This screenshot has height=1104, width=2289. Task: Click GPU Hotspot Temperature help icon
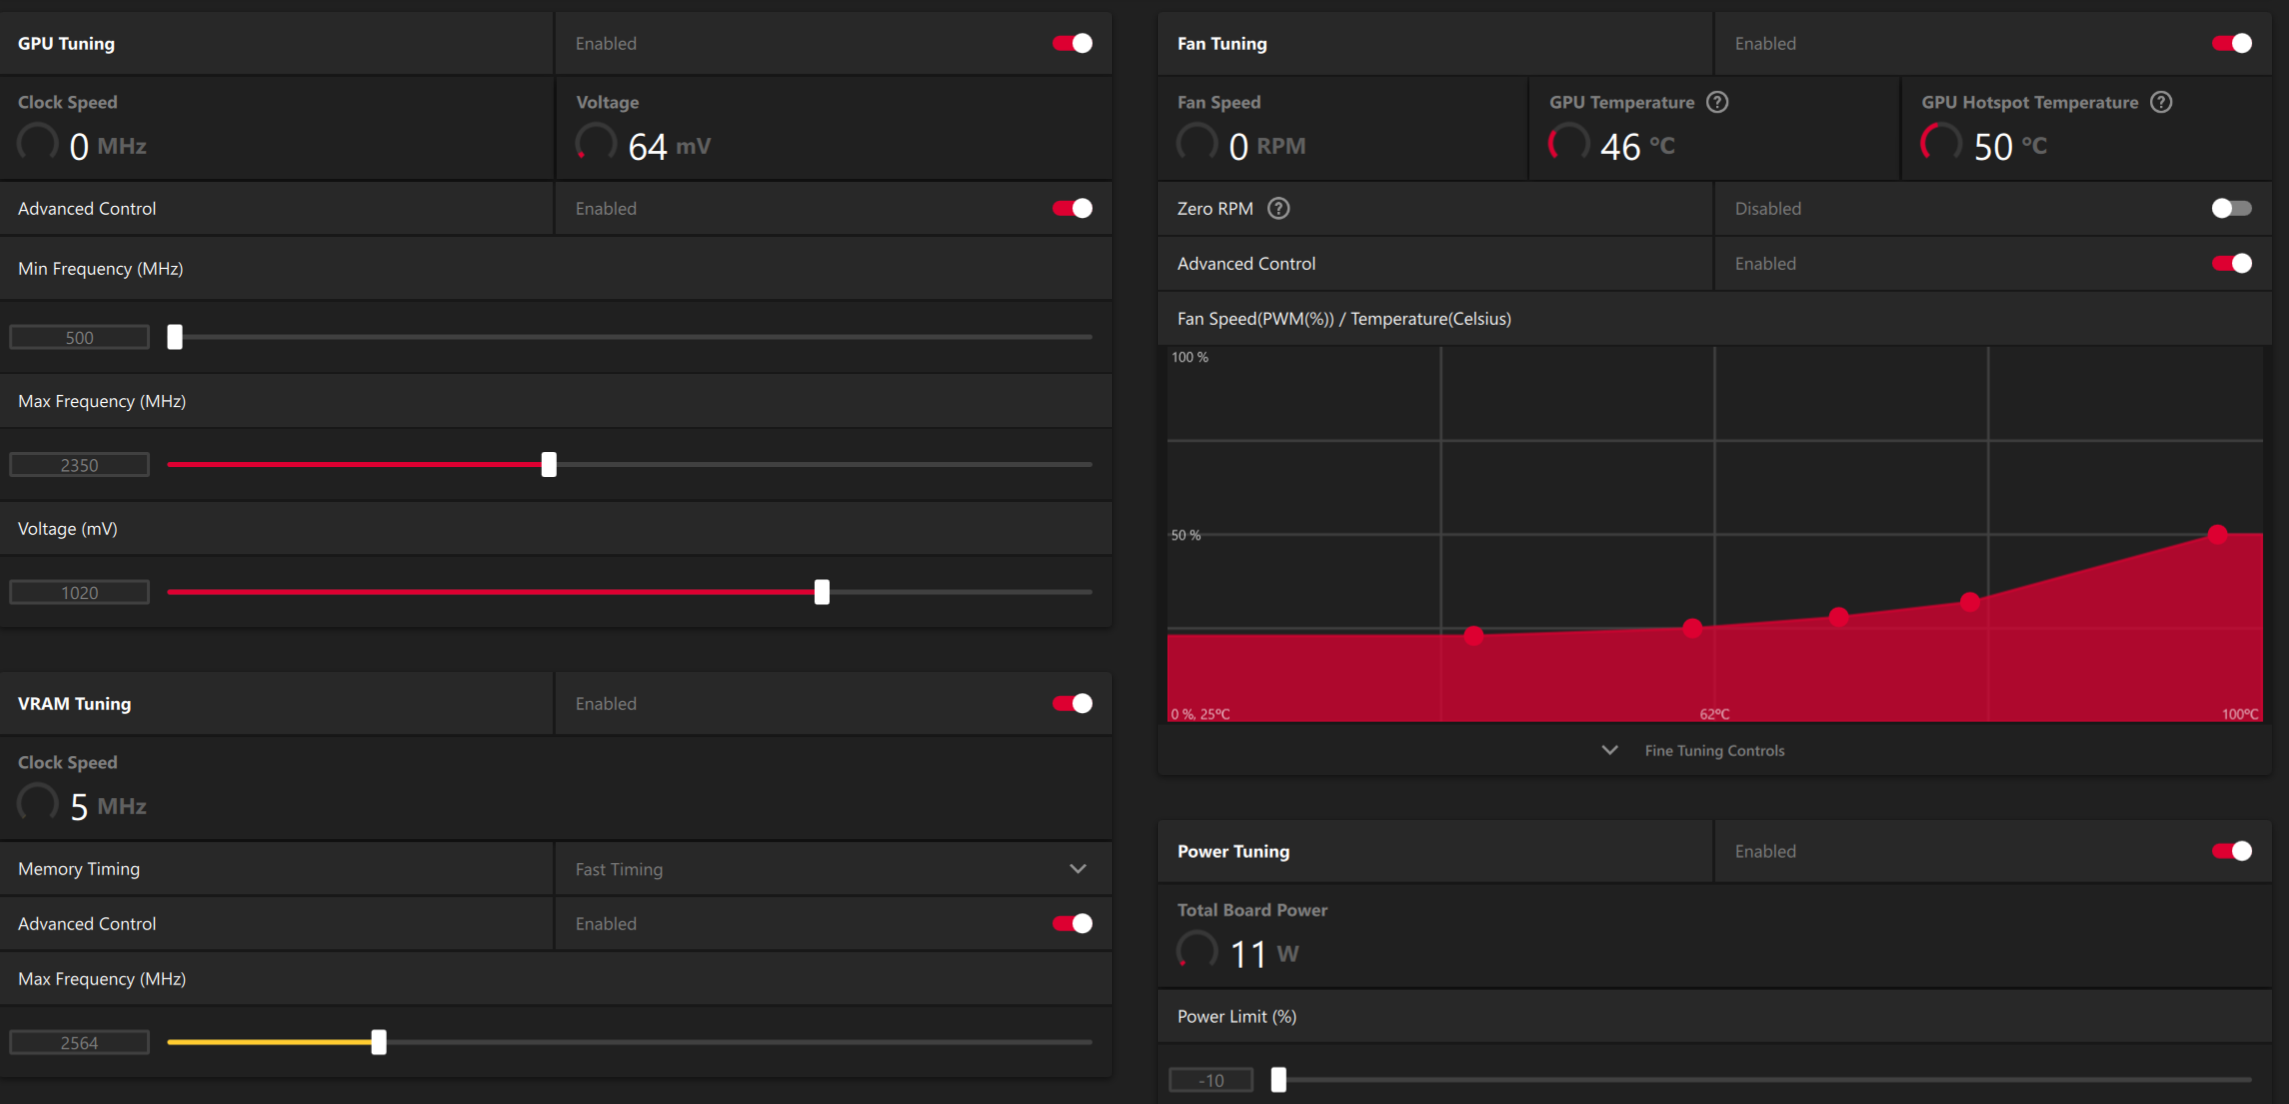2161,102
